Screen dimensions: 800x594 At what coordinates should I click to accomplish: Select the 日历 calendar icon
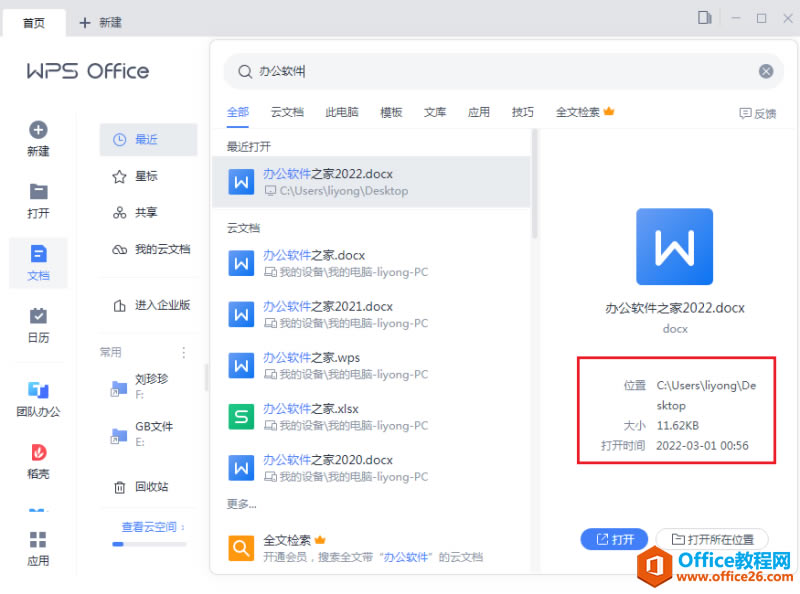point(38,316)
